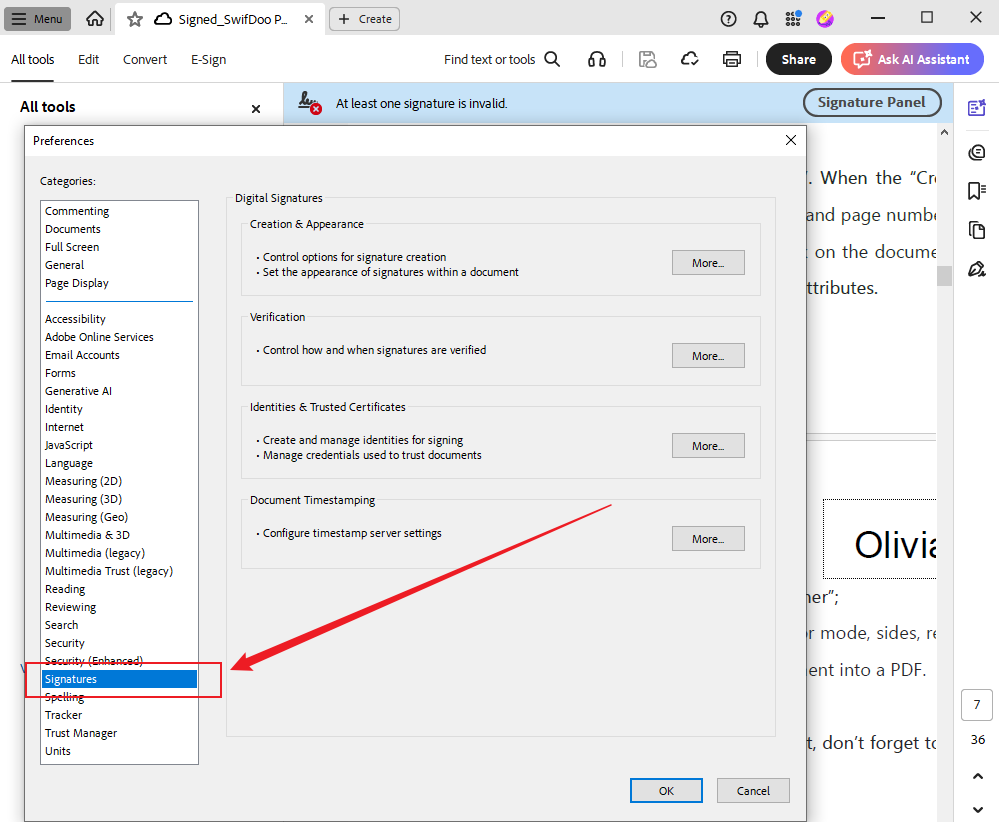The width and height of the screenshot is (999, 822).
Task: Star the current document as favorite
Action: tap(133, 18)
